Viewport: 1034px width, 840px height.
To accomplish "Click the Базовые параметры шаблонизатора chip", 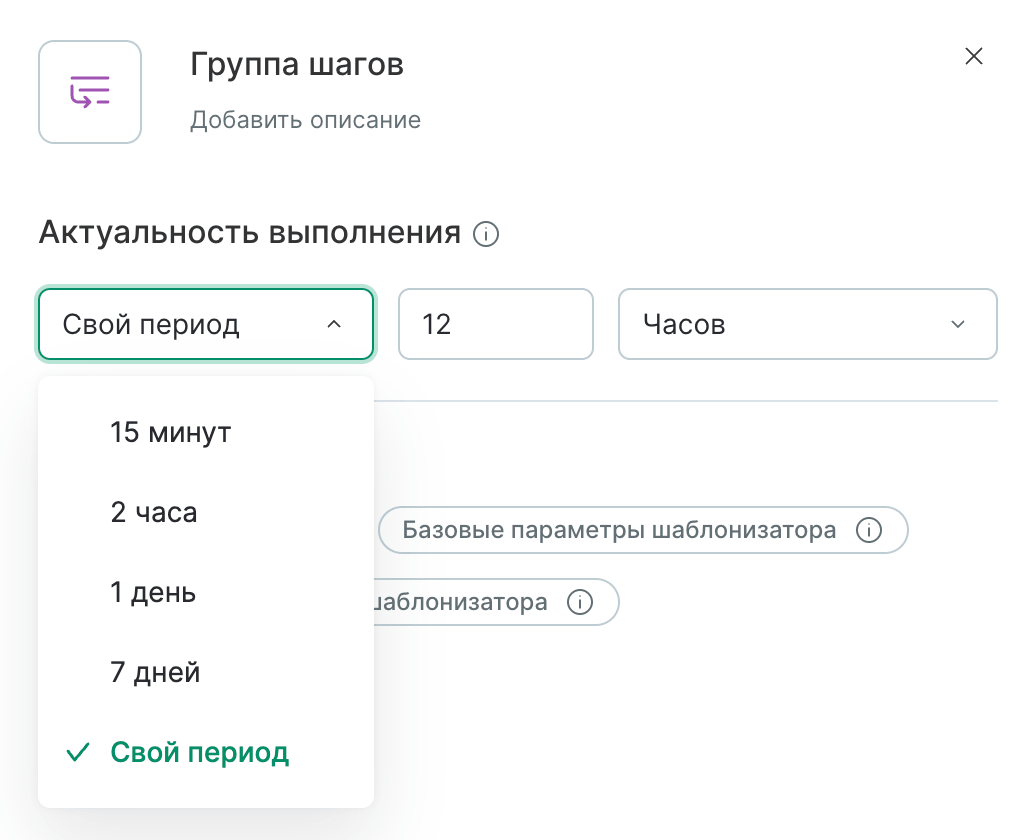I will coord(643,530).
